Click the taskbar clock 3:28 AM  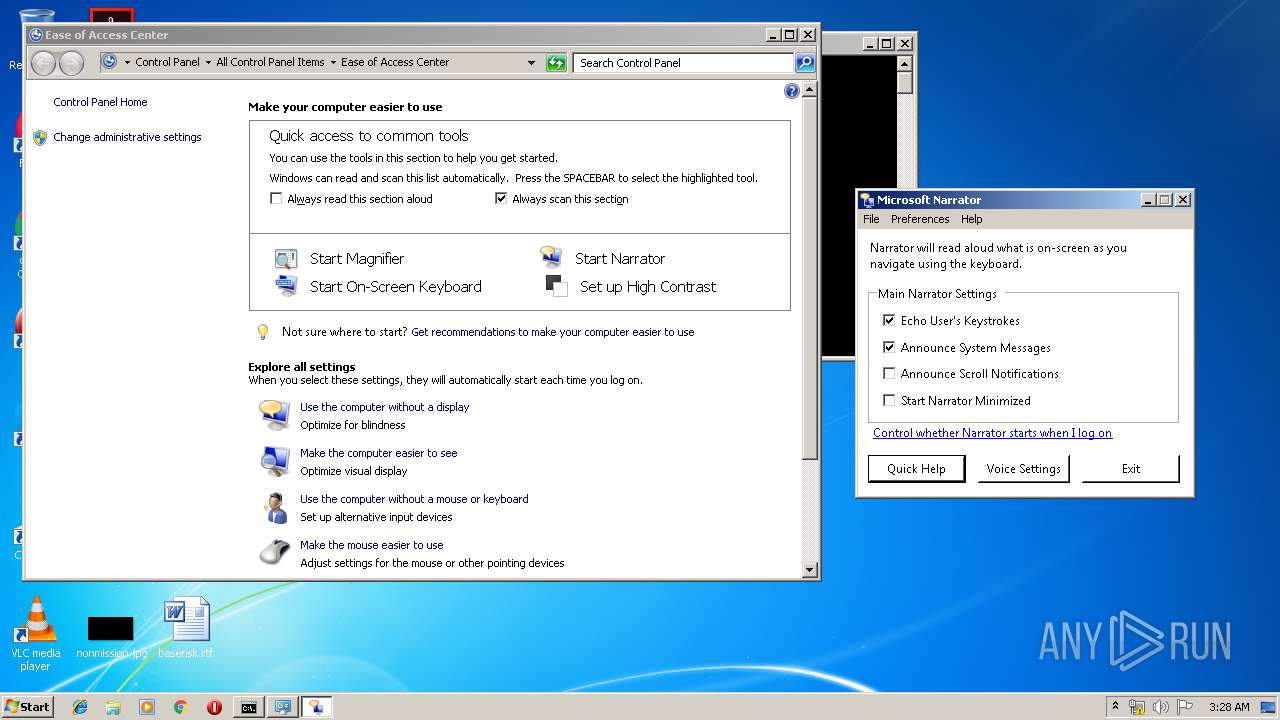pyautogui.click(x=1229, y=707)
